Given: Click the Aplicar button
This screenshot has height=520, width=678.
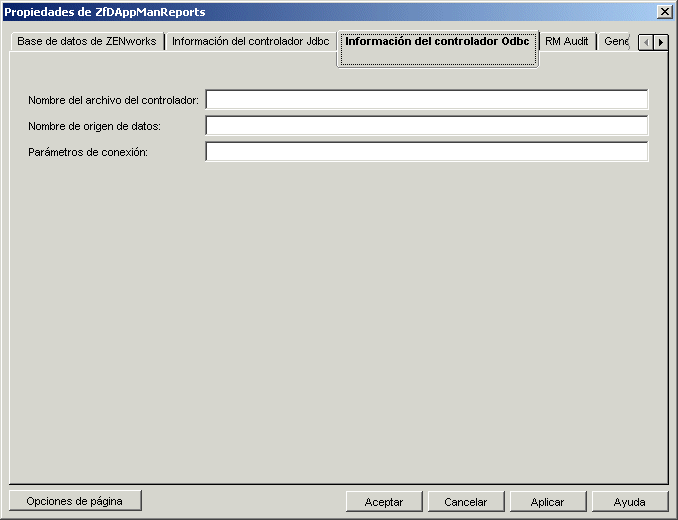Looking at the screenshot, I should [x=548, y=502].
